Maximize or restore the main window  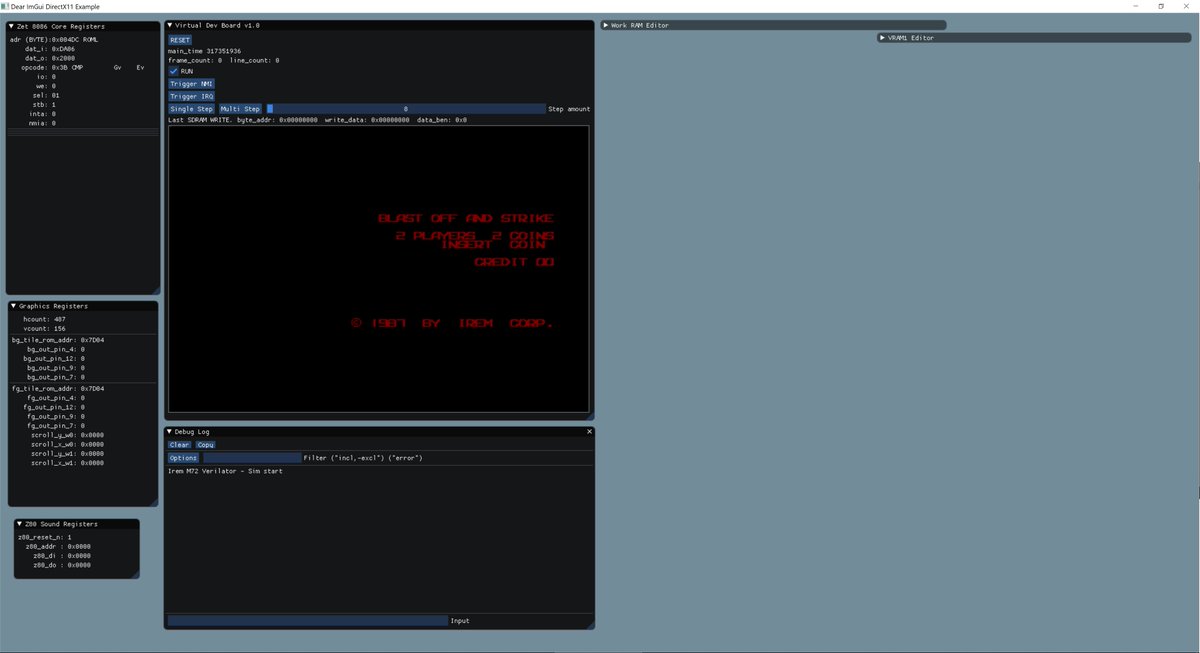pos(1160,6)
